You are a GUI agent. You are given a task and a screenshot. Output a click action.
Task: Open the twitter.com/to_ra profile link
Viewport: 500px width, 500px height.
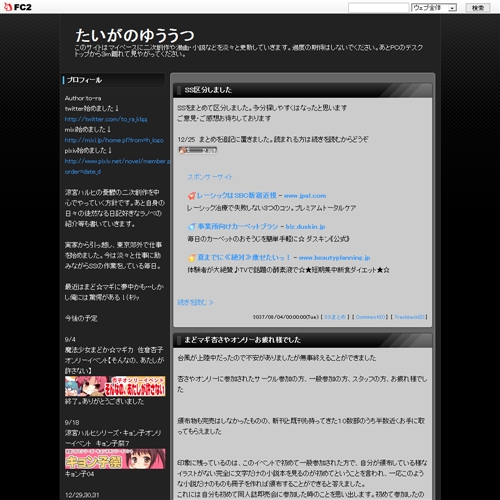[106, 119]
